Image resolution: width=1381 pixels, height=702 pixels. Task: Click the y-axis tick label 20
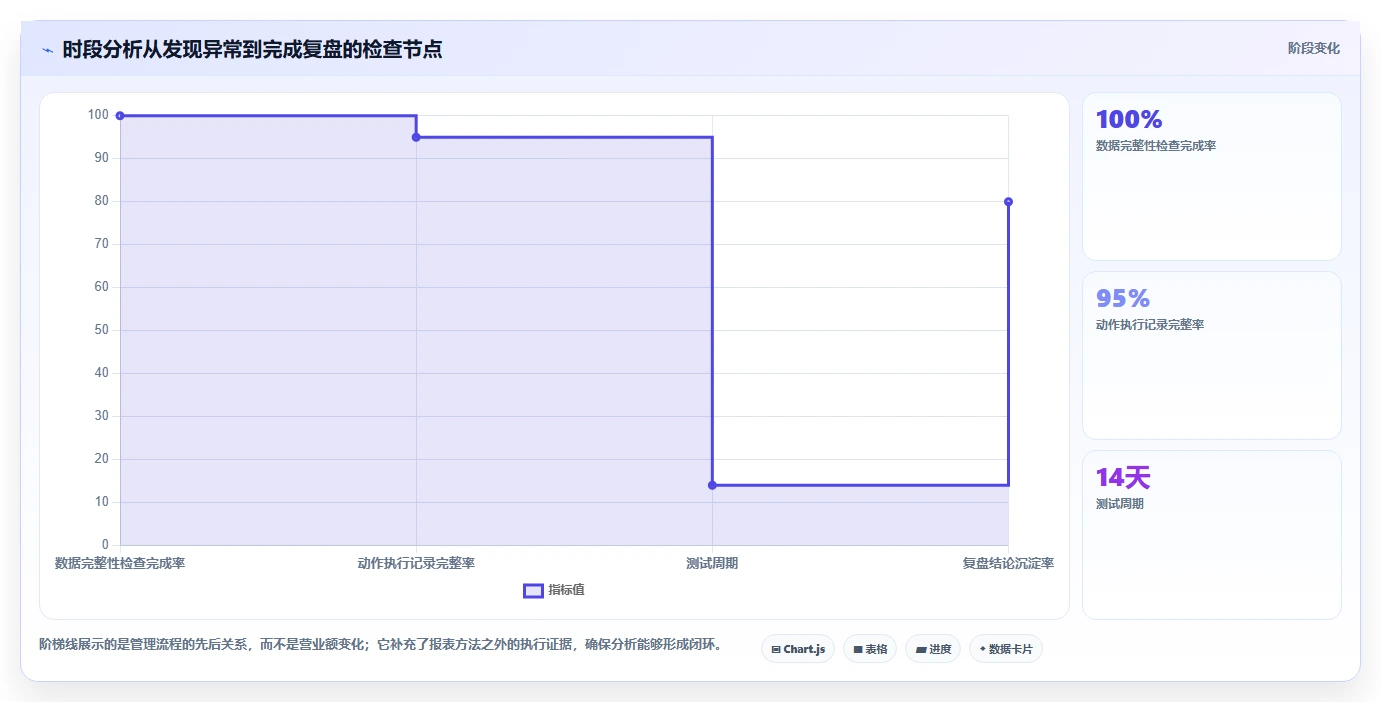point(101,459)
